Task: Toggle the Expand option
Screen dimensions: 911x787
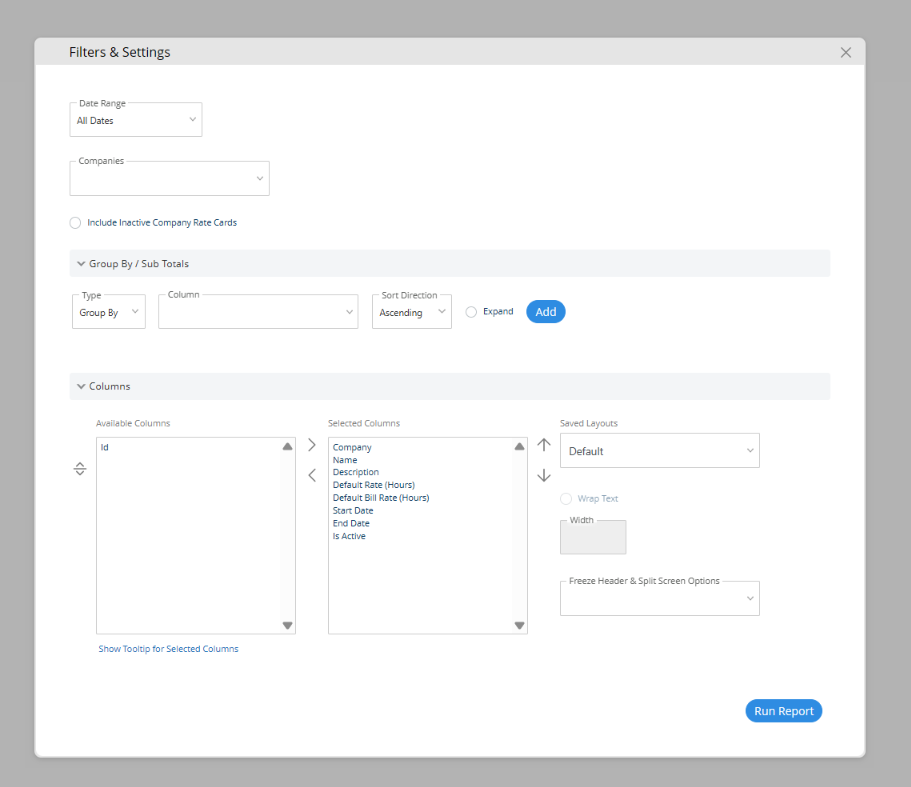Action: [x=471, y=312]
